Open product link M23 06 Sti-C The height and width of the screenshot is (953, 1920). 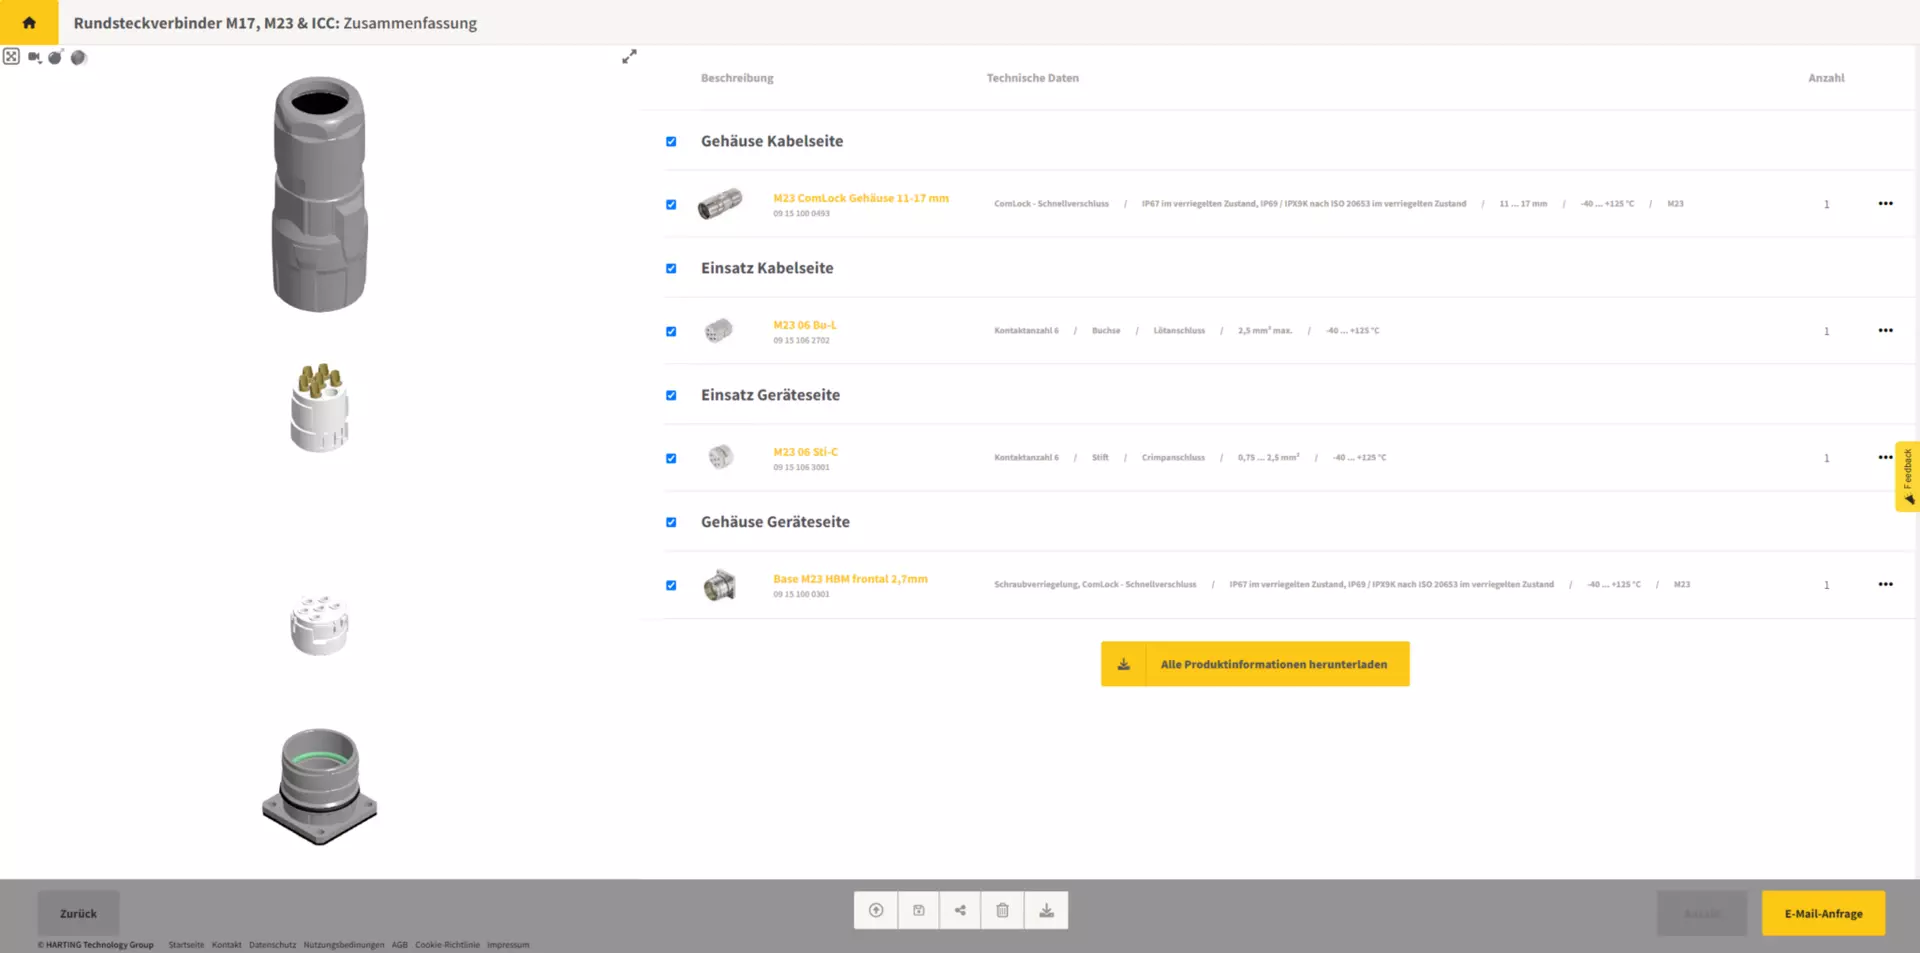coord(805,452)
